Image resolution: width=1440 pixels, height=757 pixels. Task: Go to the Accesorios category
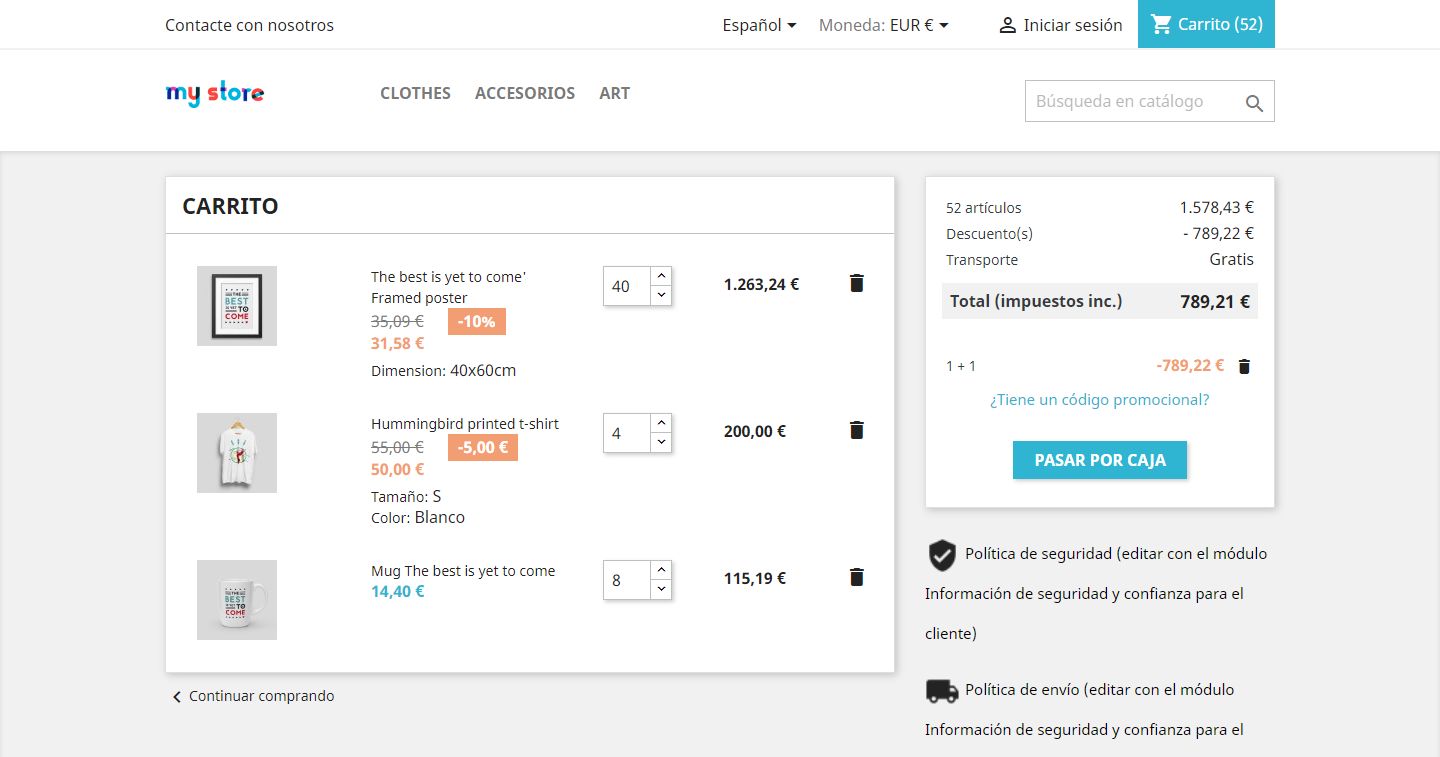(x=525, y=93)
